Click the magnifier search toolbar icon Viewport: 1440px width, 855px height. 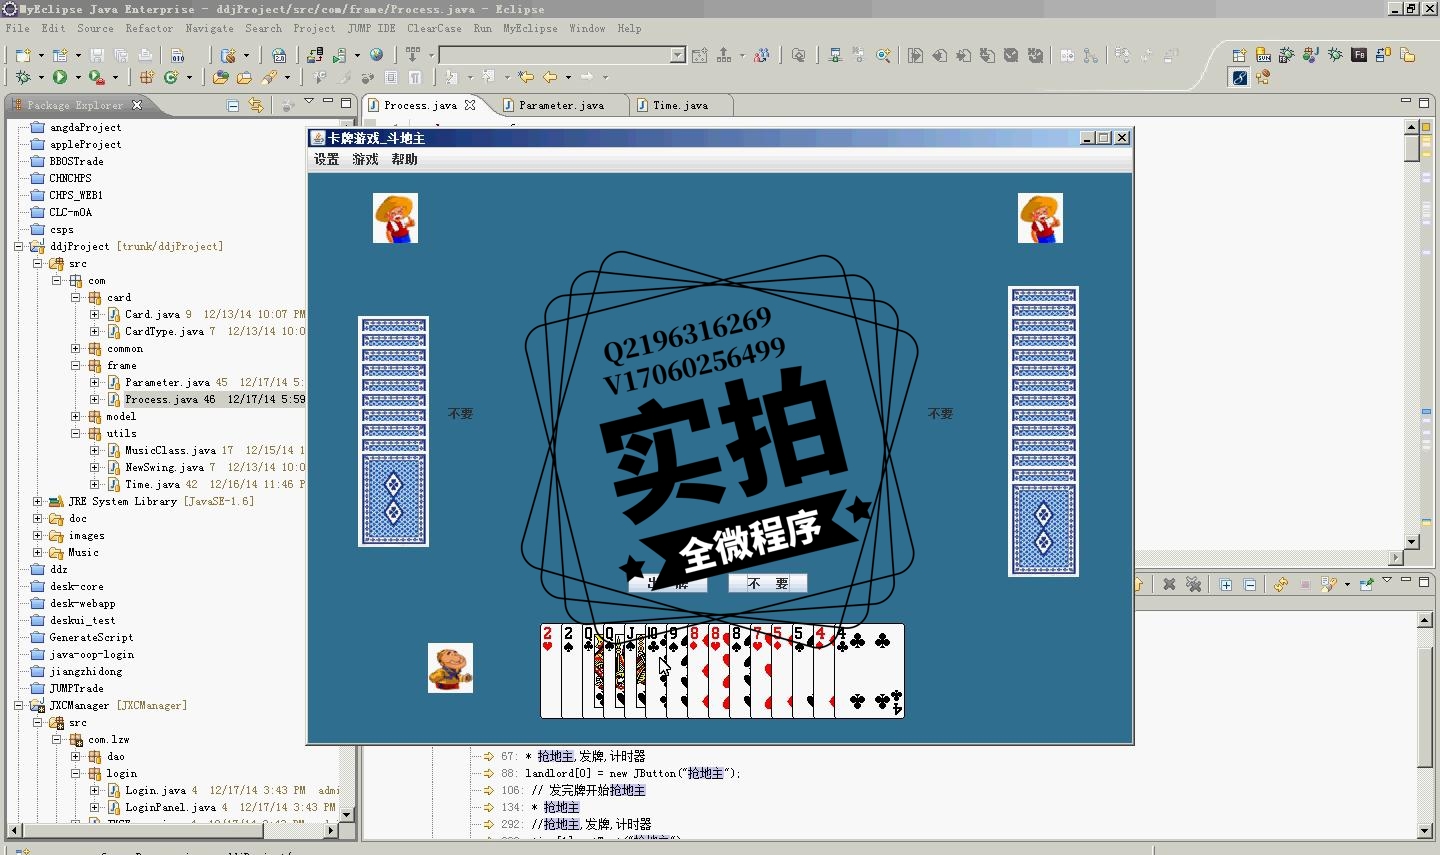[x=883, y=55]
